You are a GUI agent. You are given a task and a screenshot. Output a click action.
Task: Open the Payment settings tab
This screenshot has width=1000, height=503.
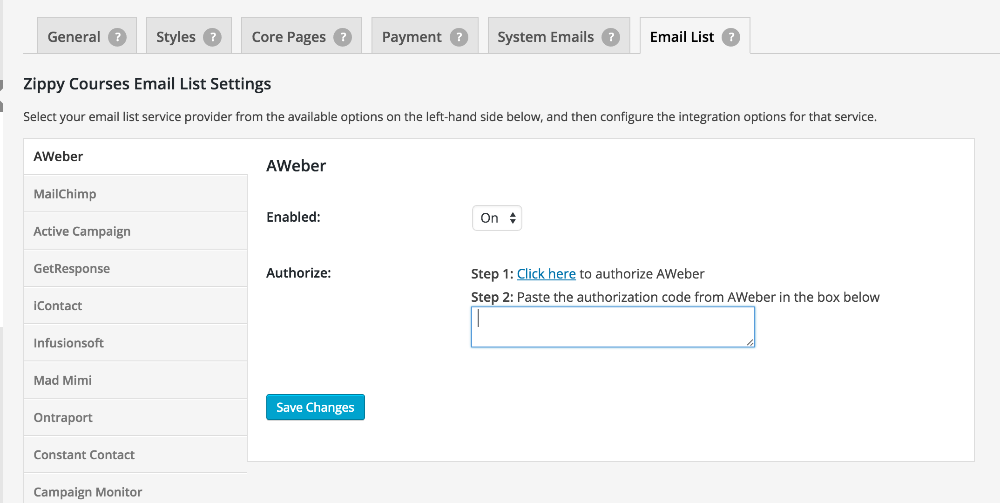click(425, 36)
